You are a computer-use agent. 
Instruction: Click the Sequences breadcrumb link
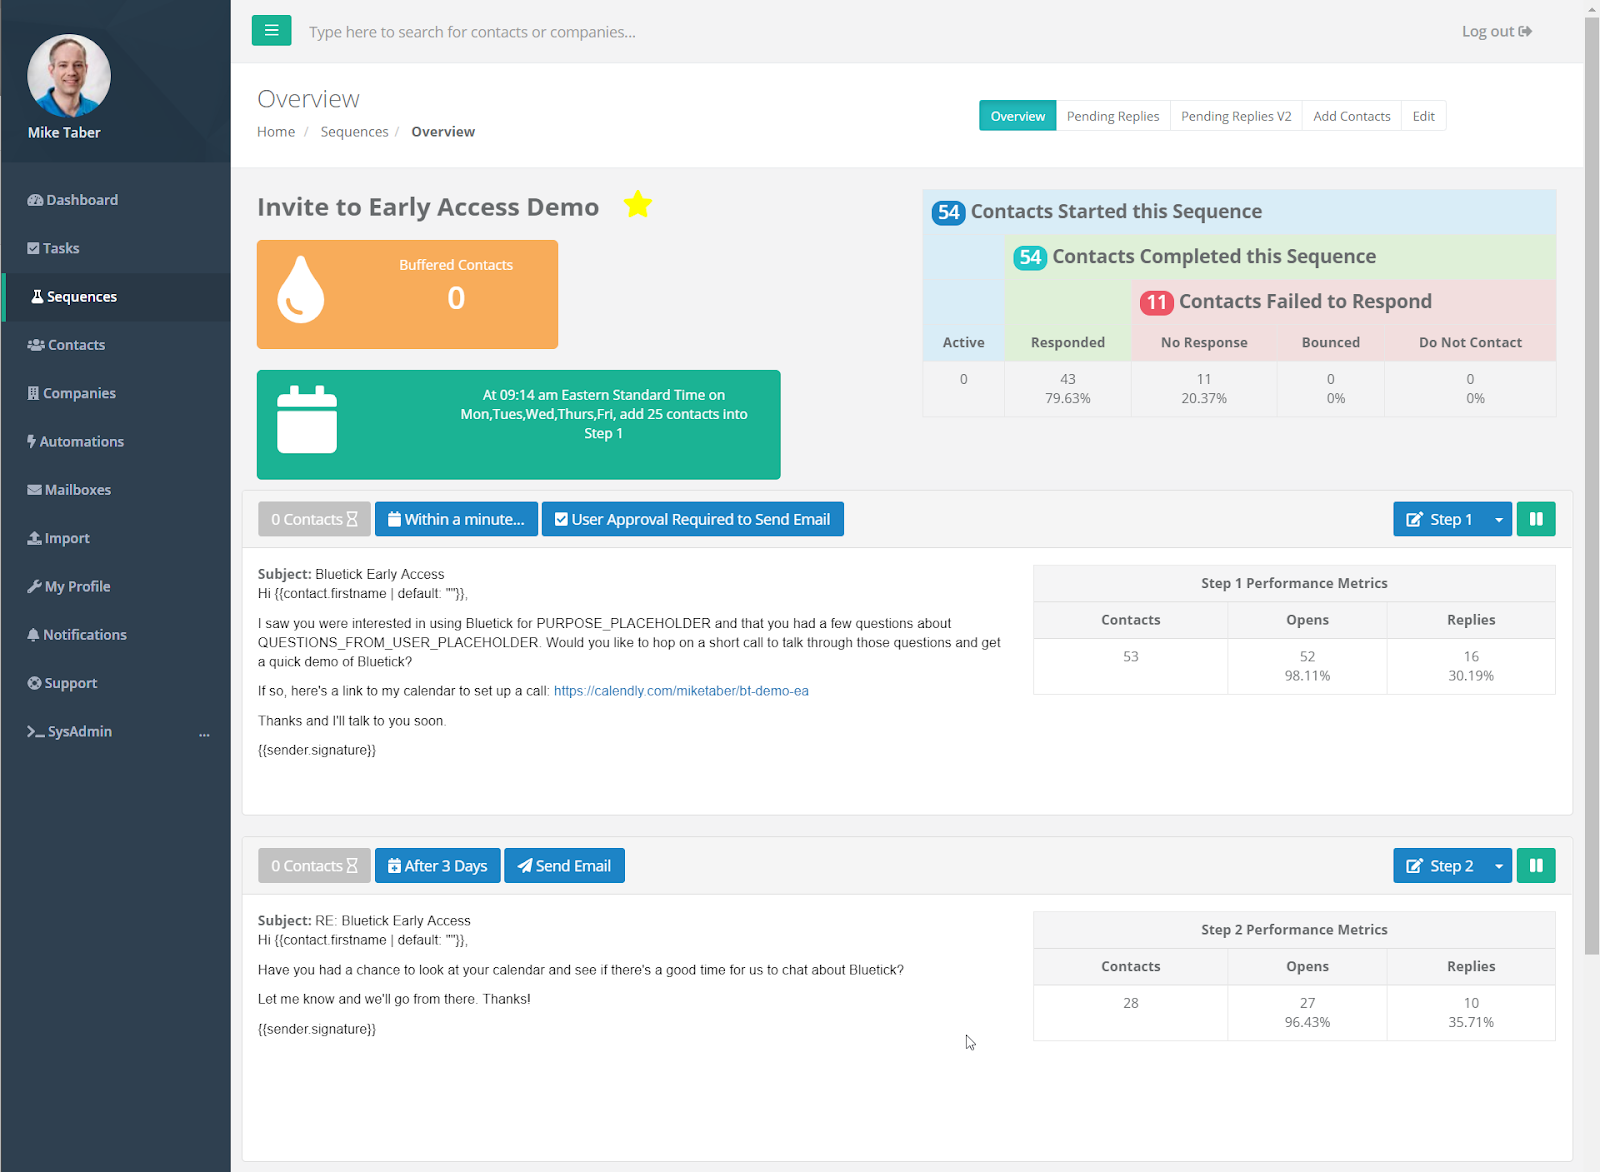click(x=354, y=131)
